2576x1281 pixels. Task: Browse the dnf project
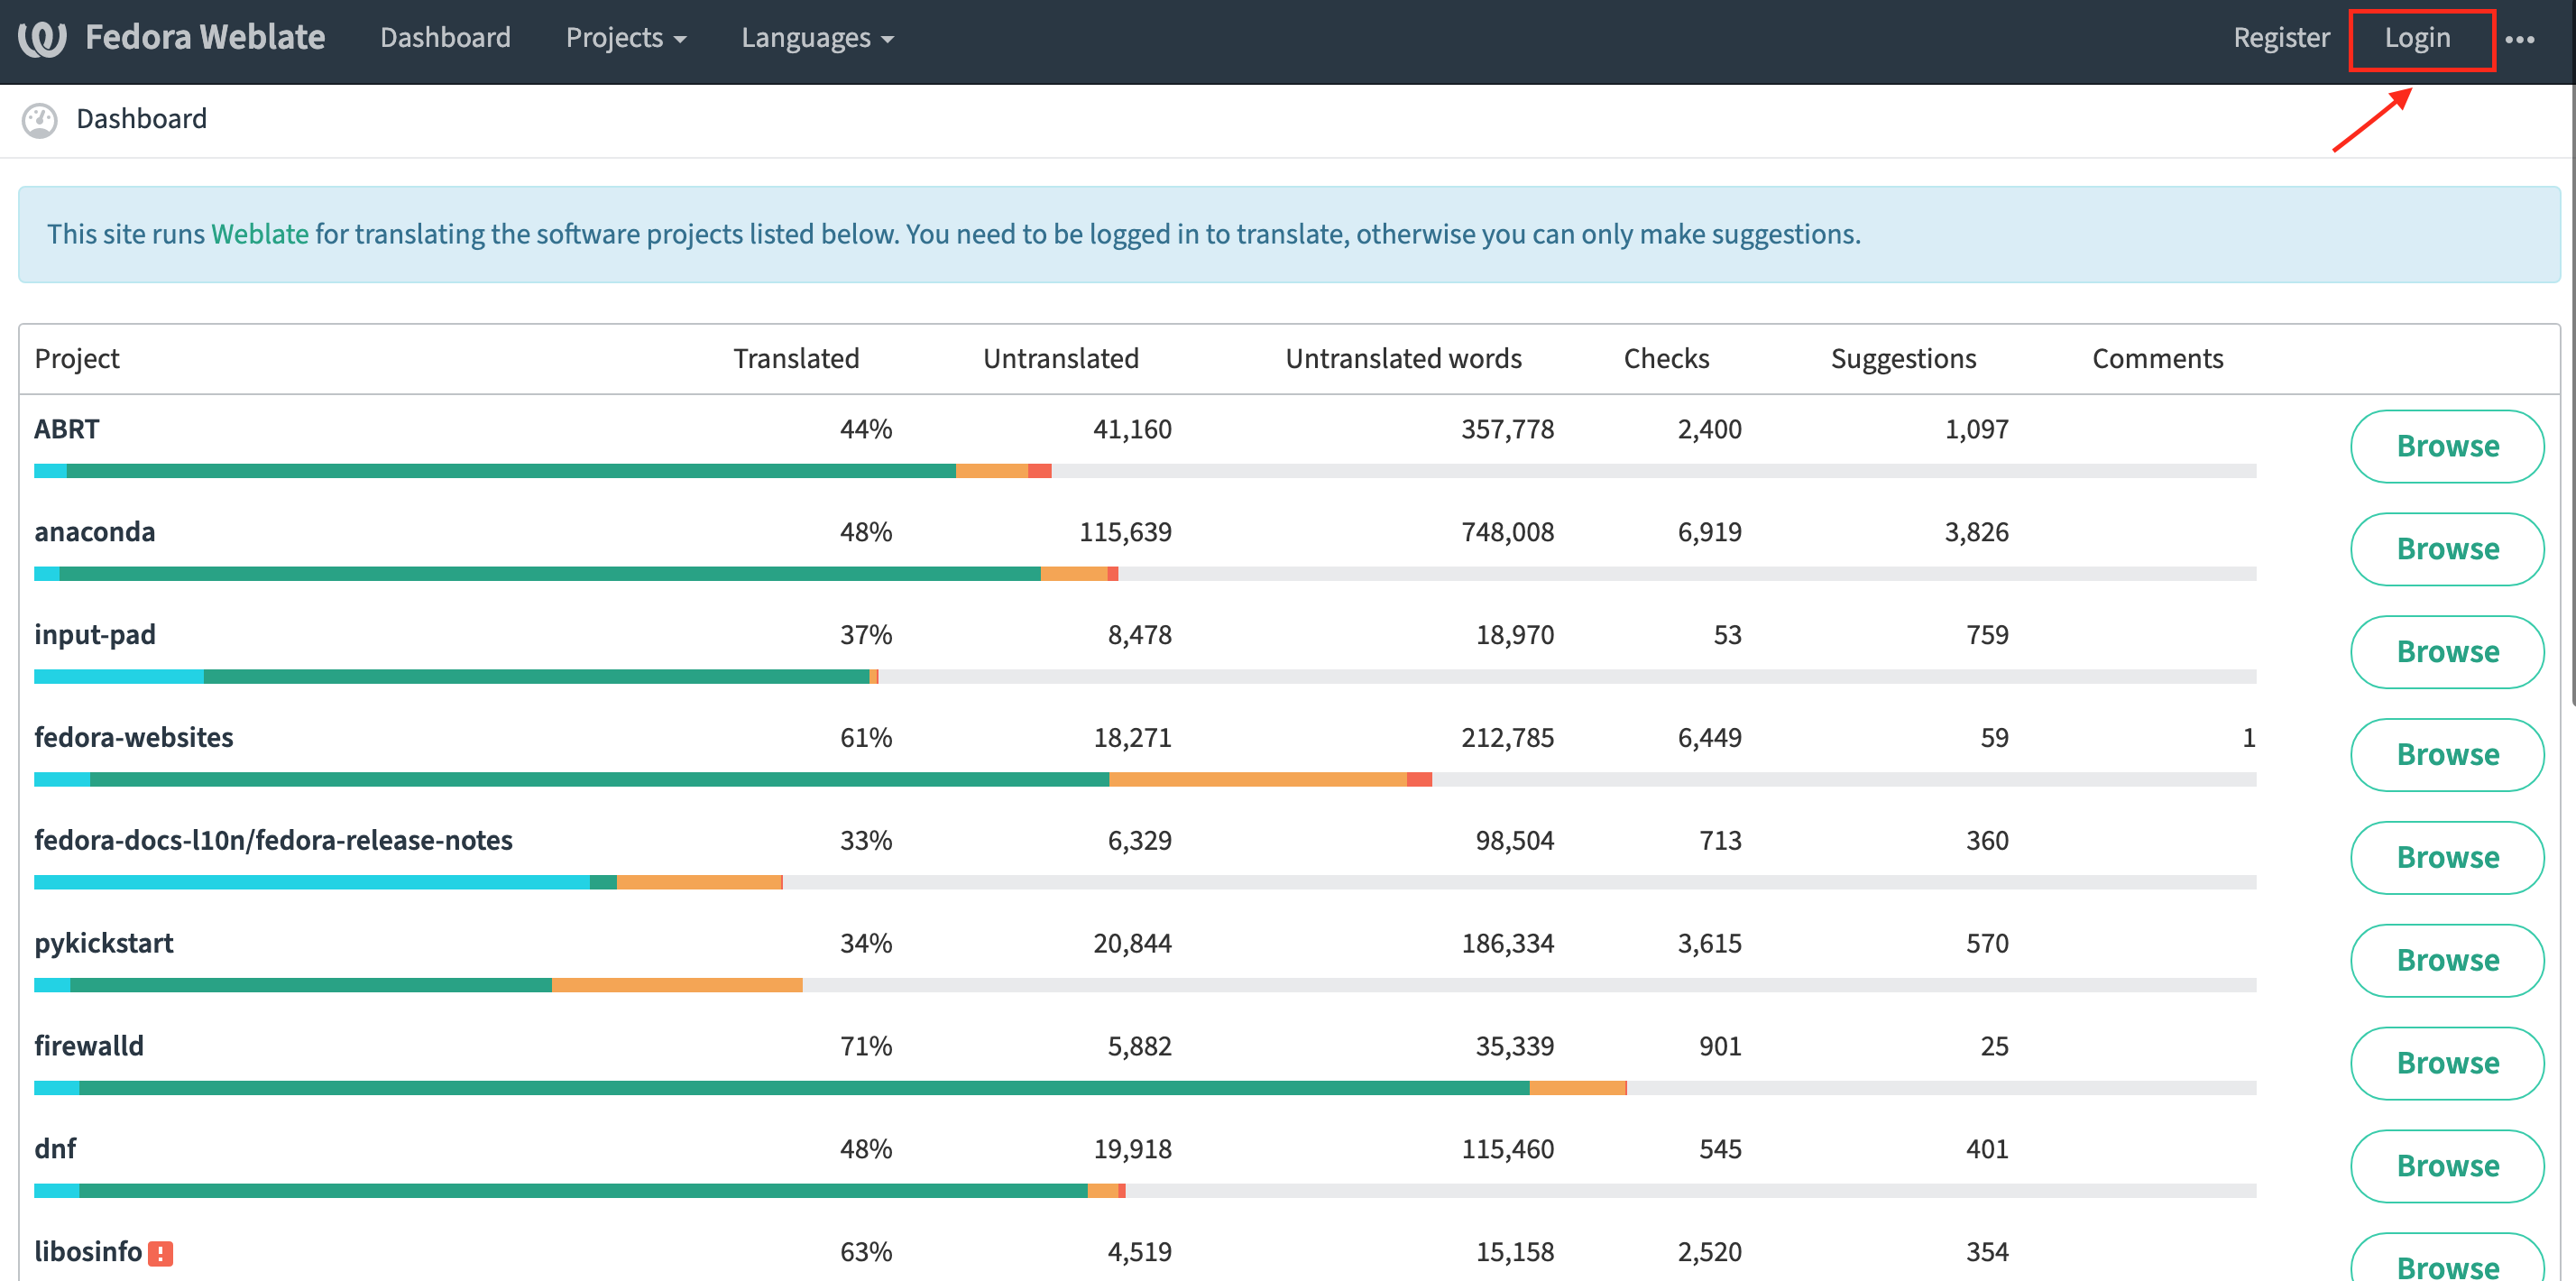2447,1167
